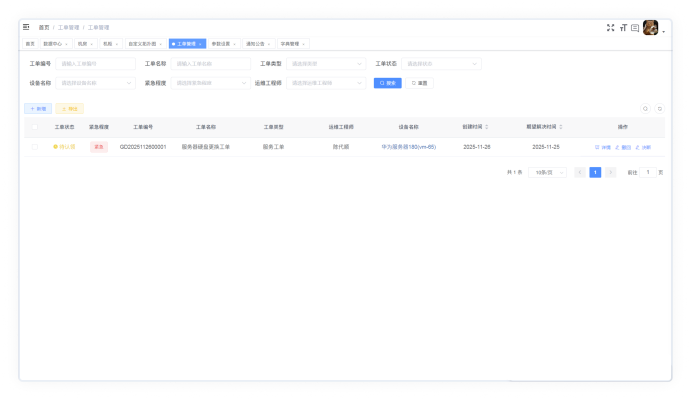The image size is (691, 400).
Task: Open the 华为服务器180(vm-65) device link
Action: coord(409,147)
